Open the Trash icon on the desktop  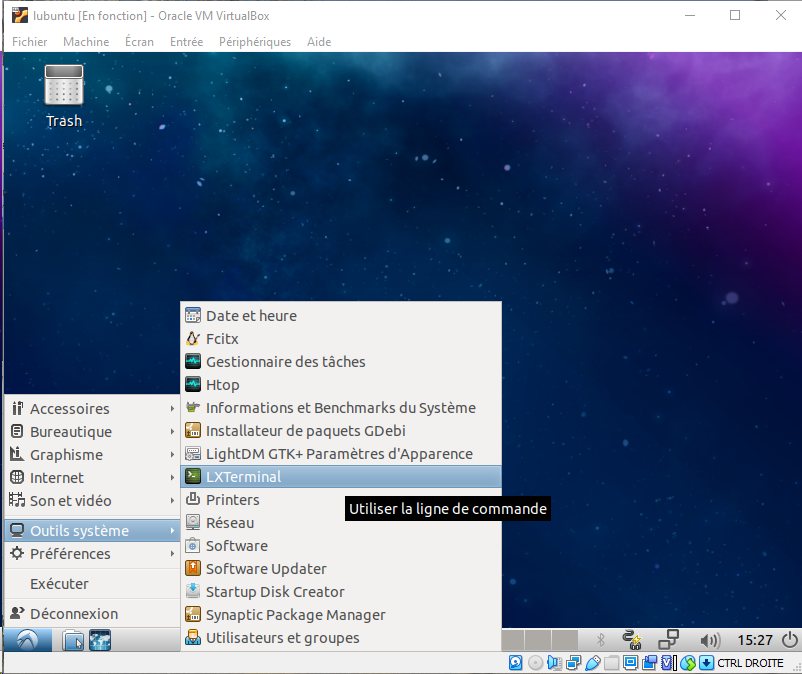[x=64, y=93]
